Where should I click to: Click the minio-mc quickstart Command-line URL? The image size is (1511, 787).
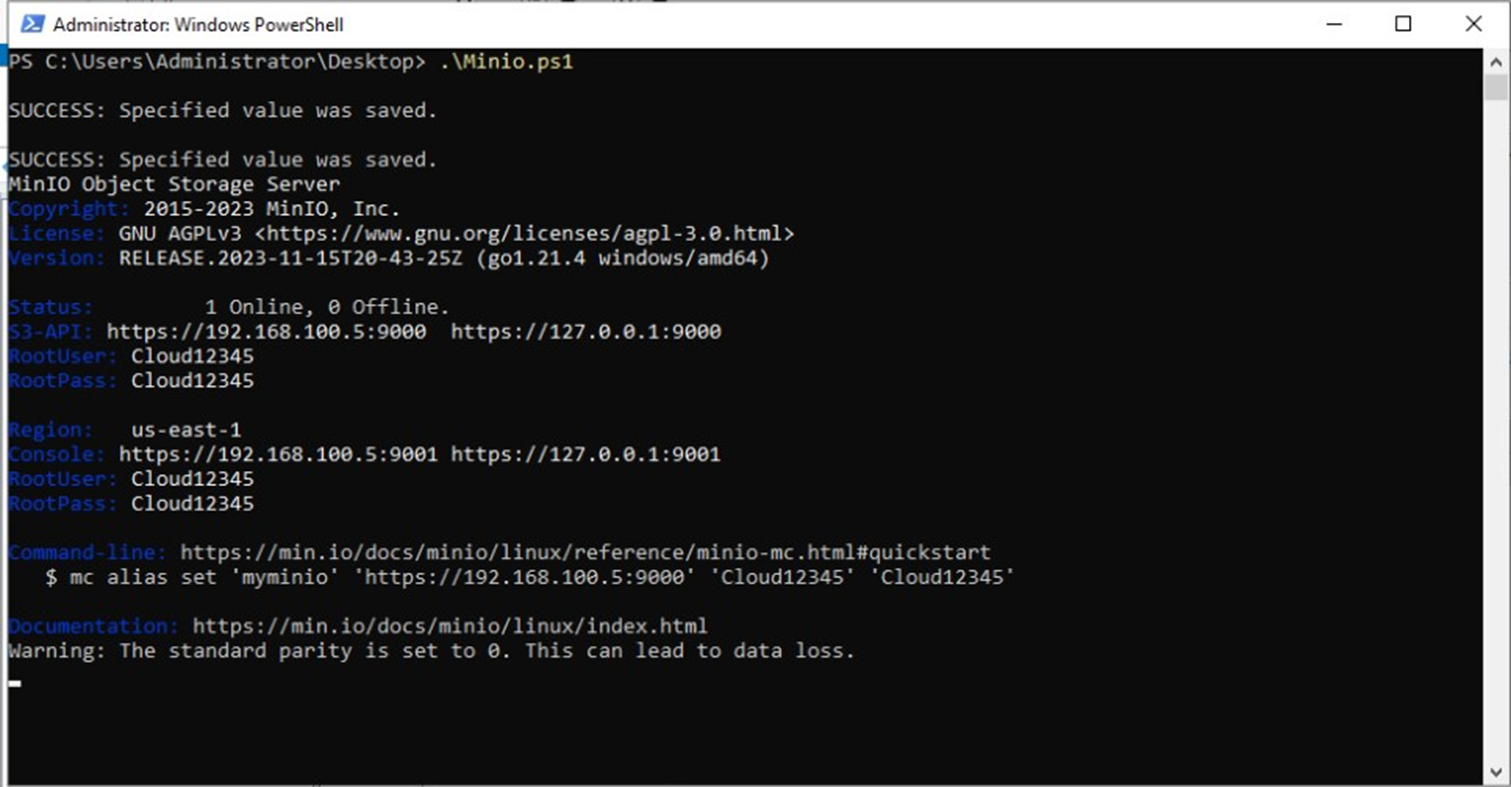(x=586, y=553)
